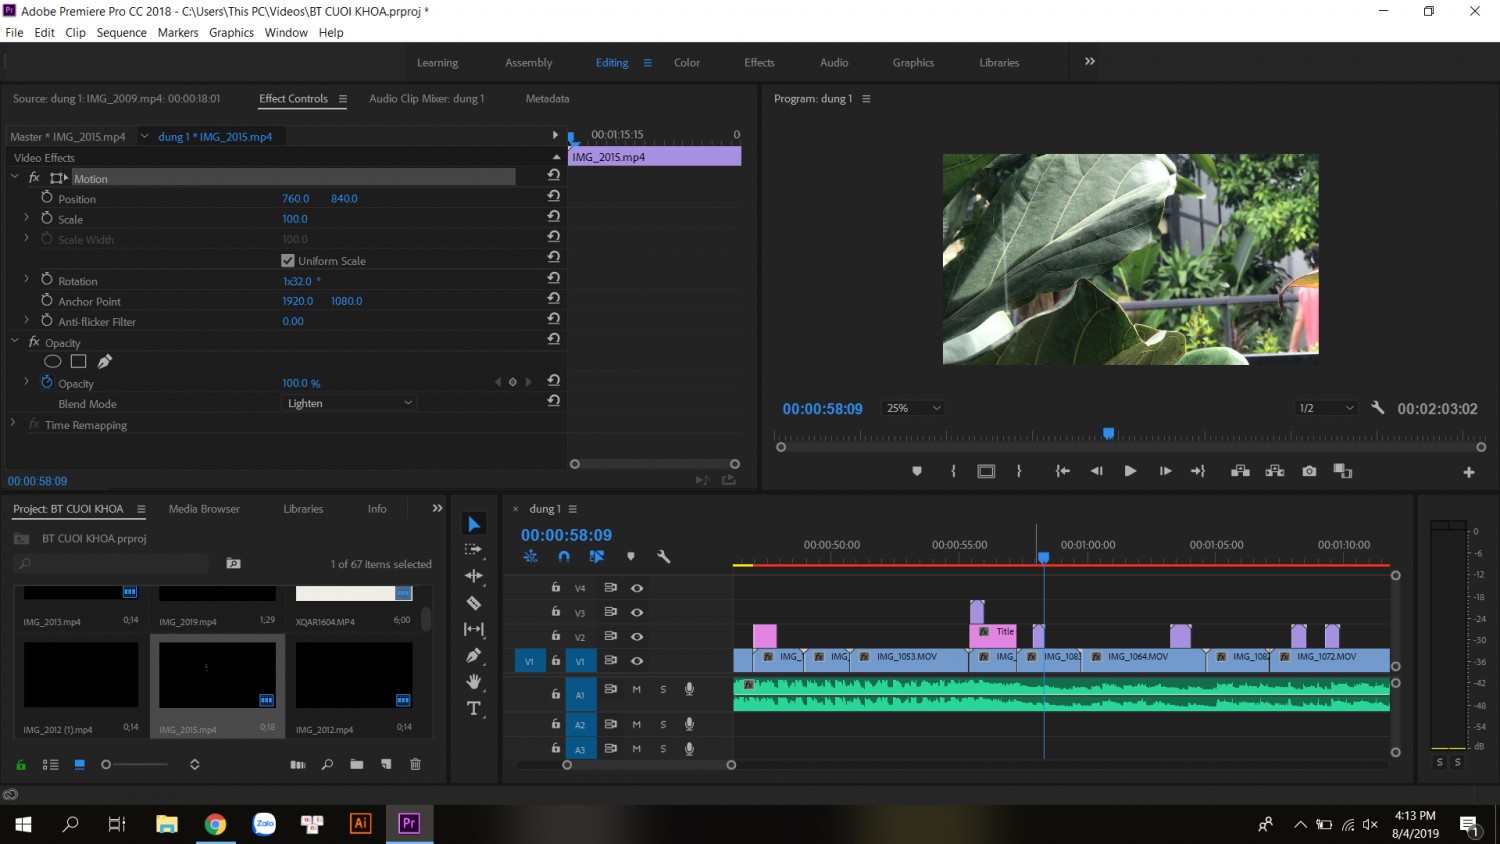The image size is (1500, 844).
Task: Solo audio track A2
Action: click(x=663, y=724)
